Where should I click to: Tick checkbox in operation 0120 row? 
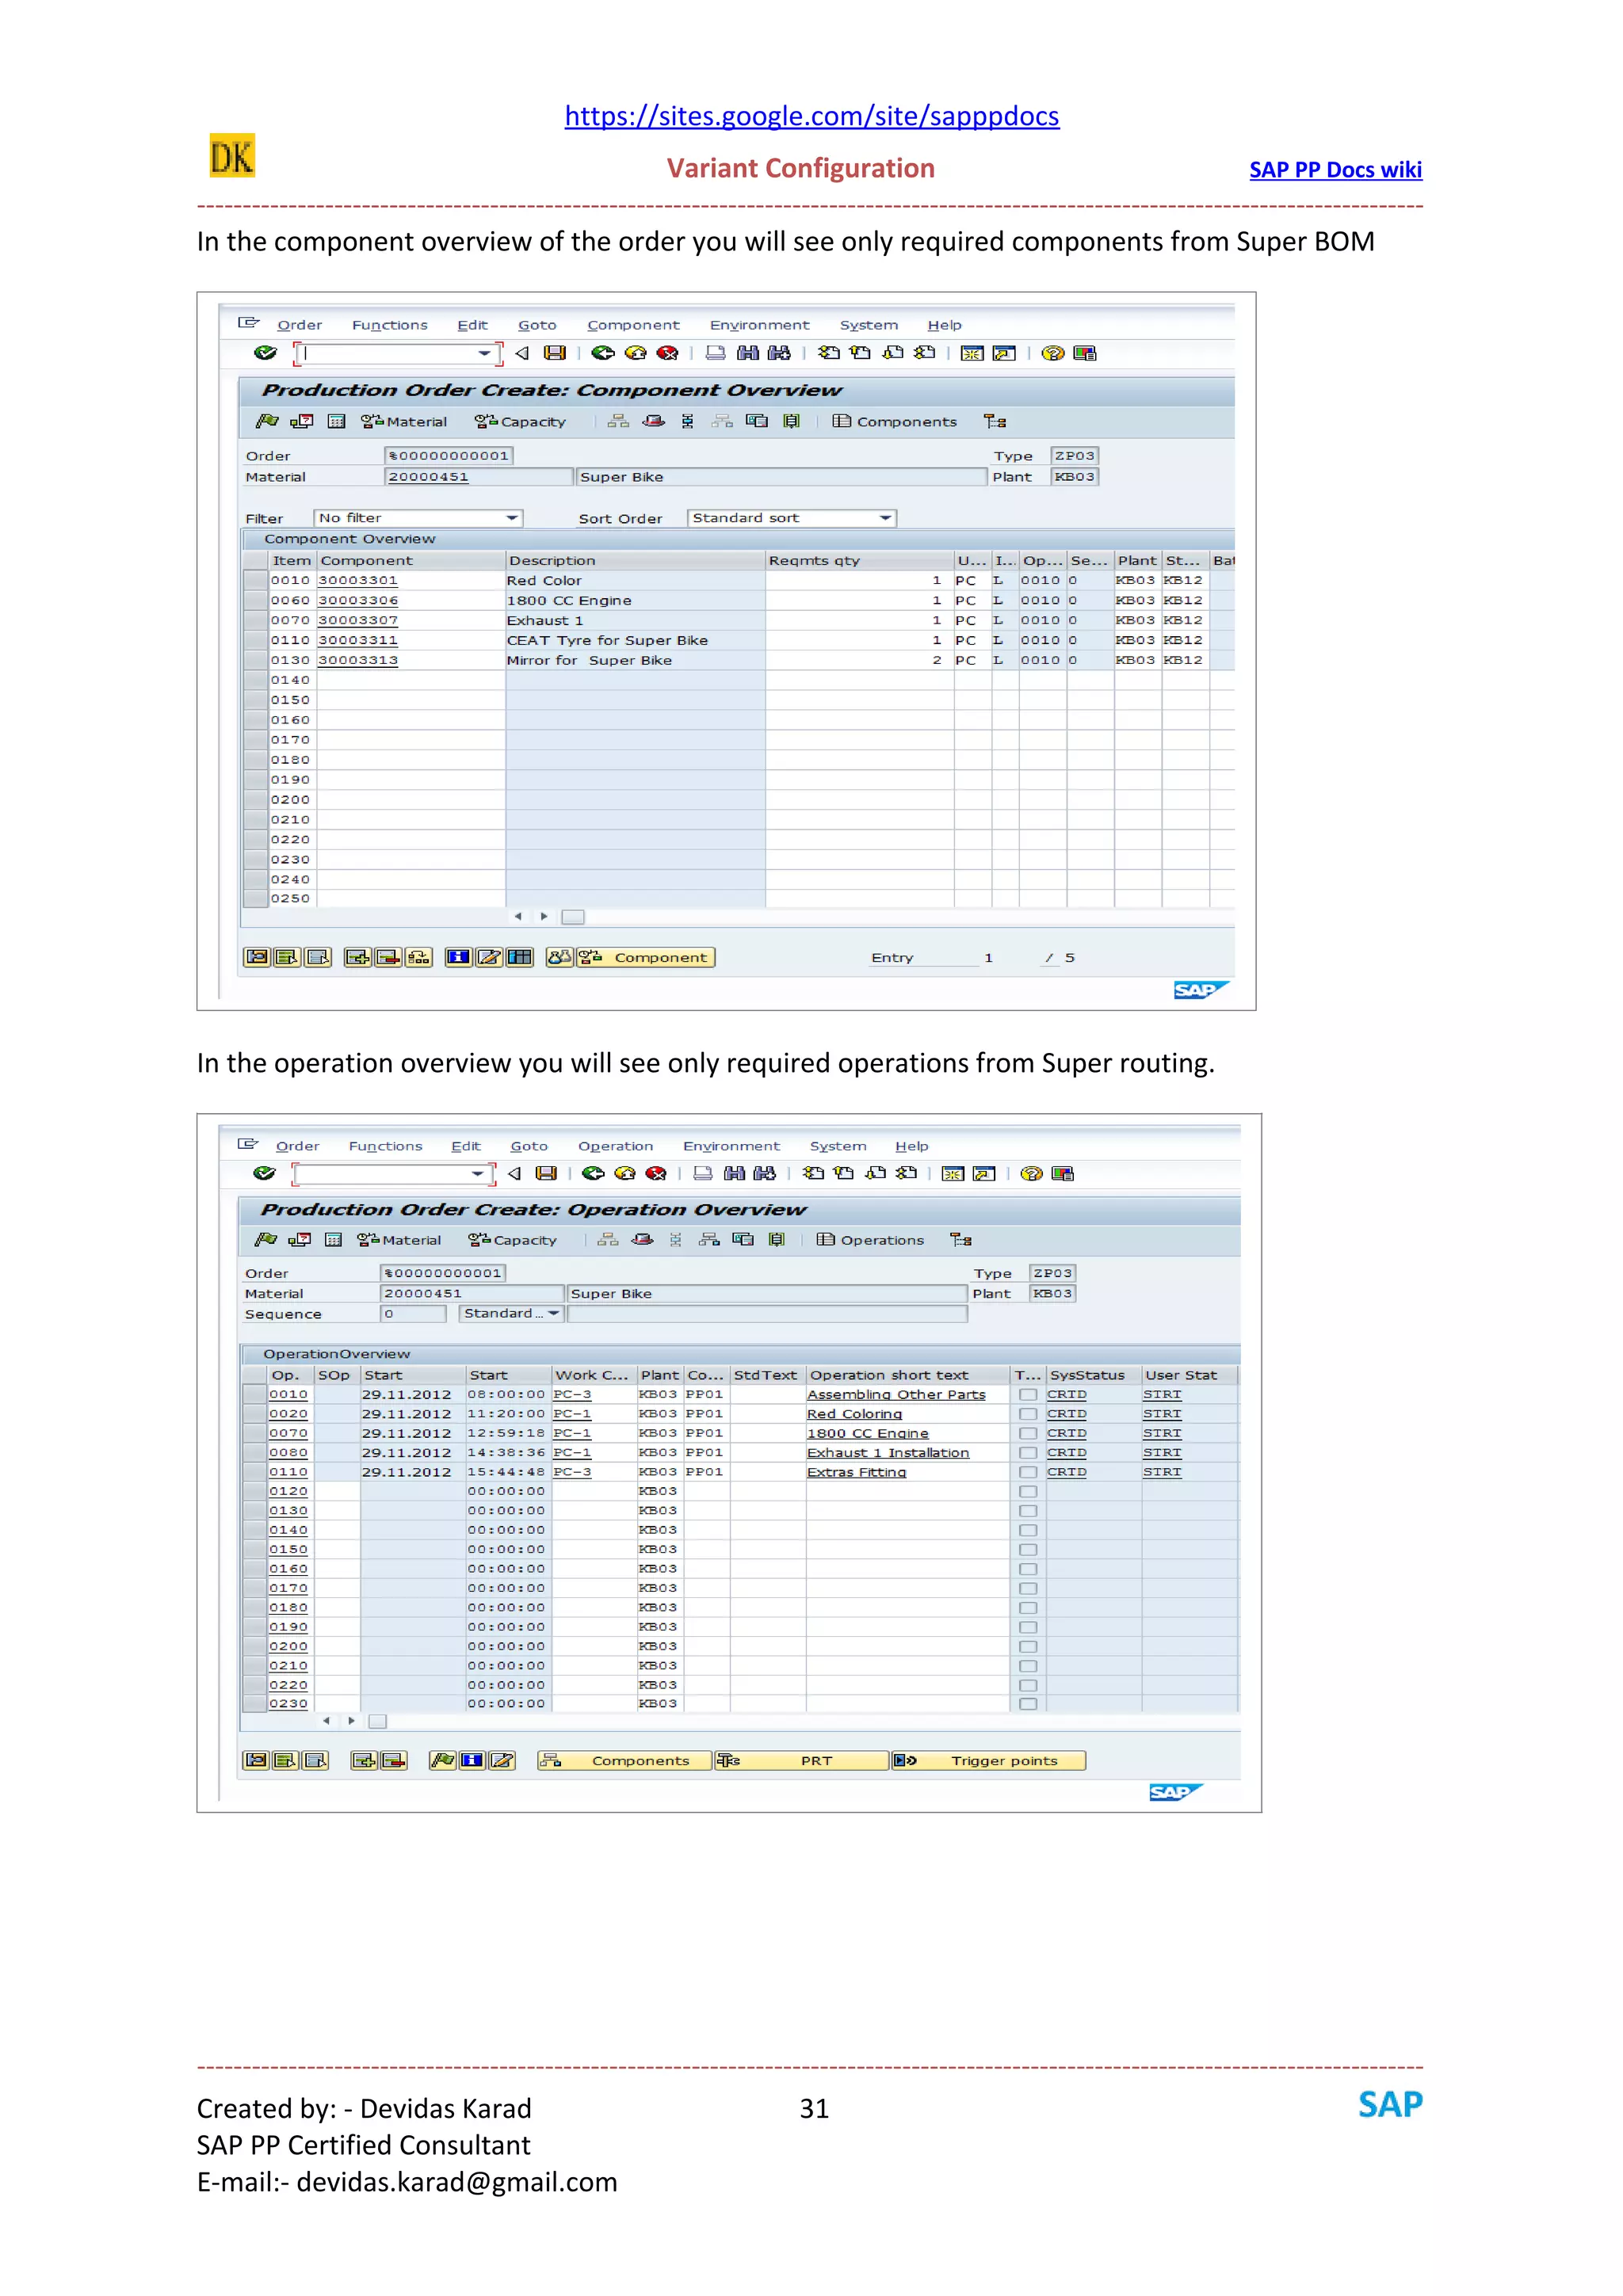1027,1491
